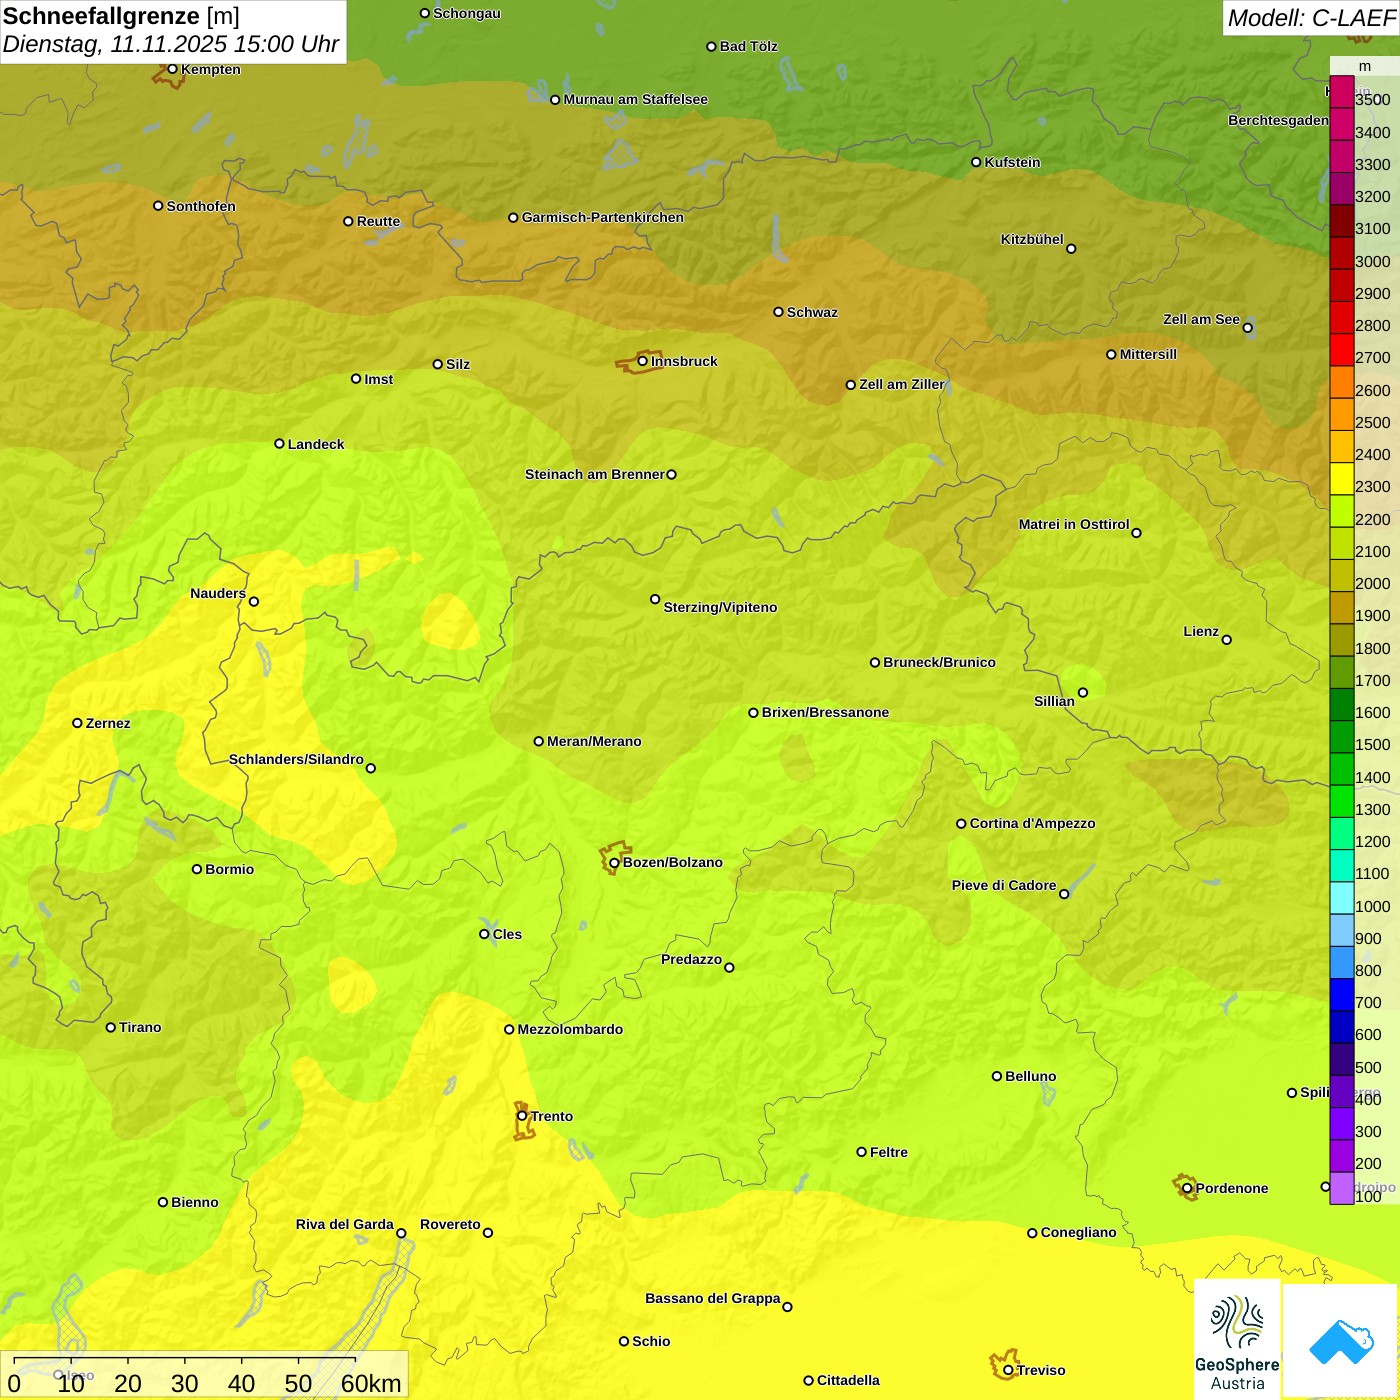Image resolution: width=1400 pixels, height=1400 pixels.
Task: Click the Nauders marker circle
Action: [254, 601]
